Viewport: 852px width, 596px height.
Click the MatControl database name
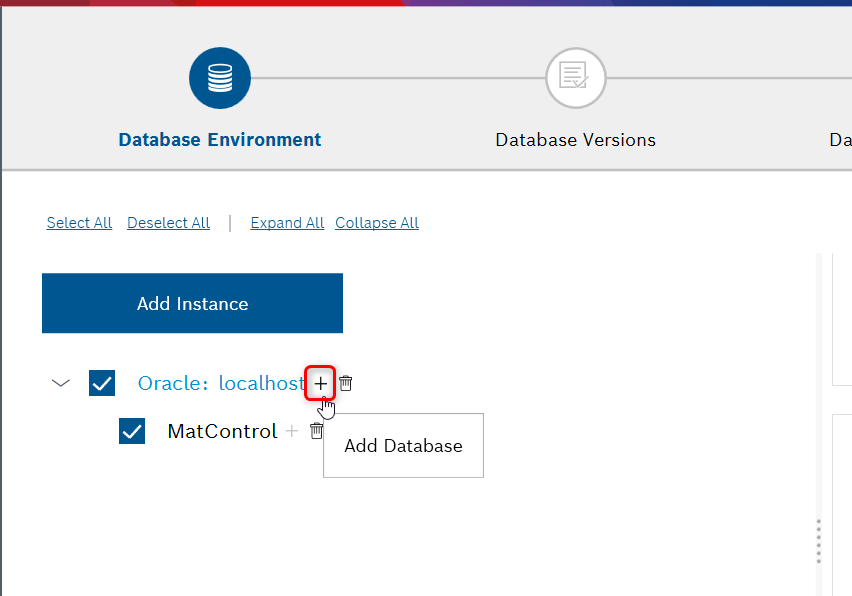(222, 431)
